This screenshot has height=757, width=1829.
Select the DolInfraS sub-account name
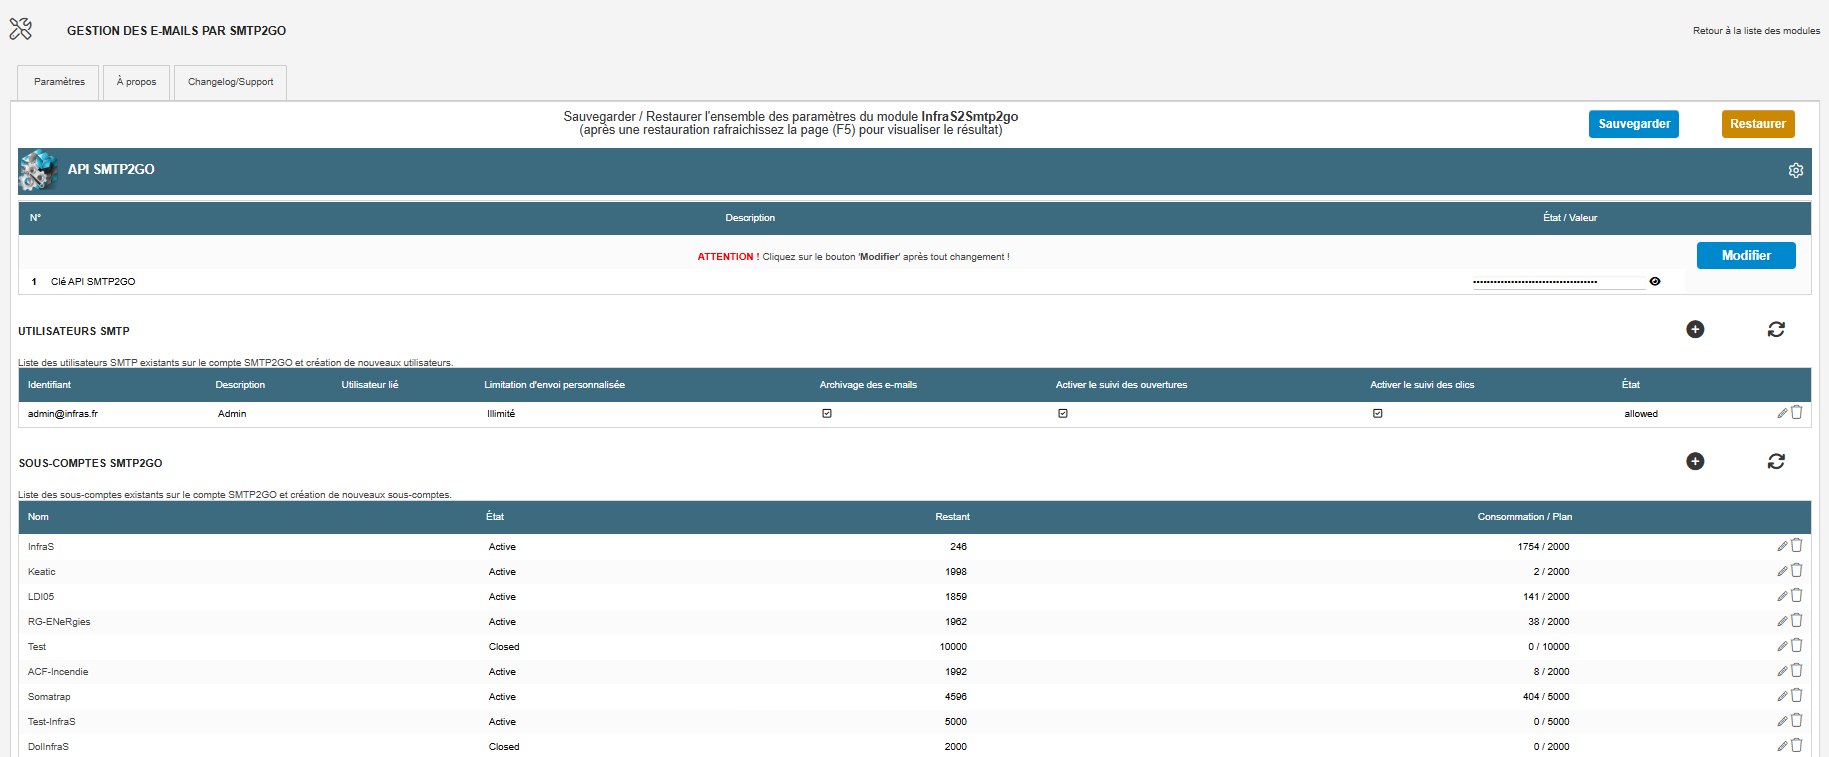tap(48, 747)
